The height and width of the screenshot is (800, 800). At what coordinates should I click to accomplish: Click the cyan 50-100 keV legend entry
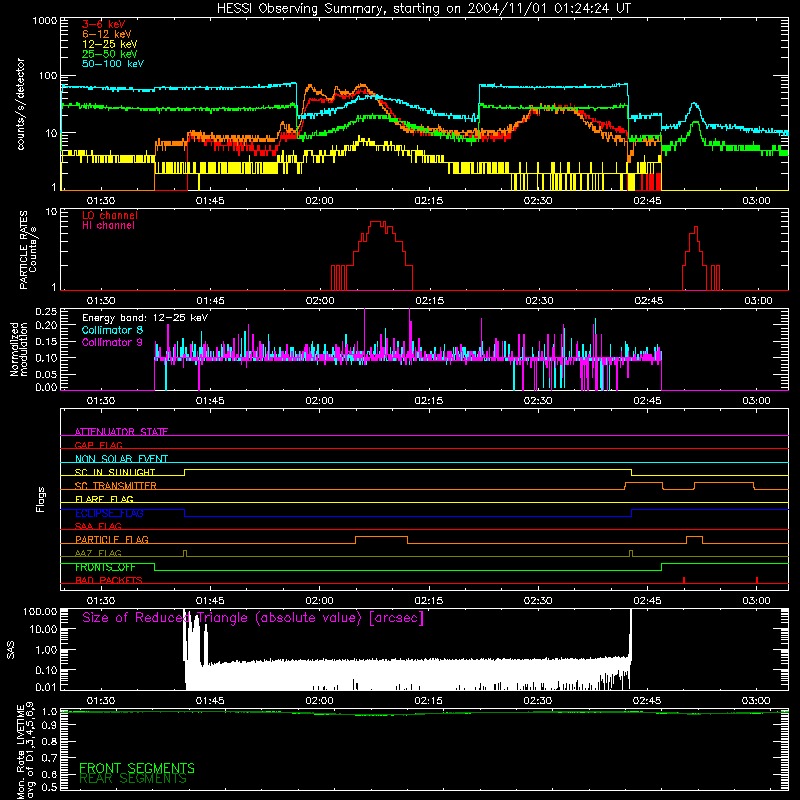113,64
